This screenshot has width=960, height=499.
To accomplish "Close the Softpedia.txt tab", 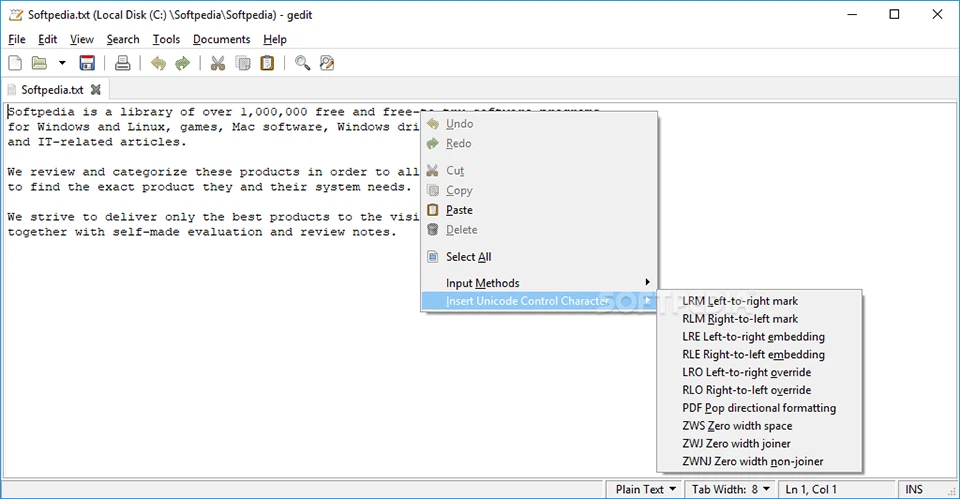I will [96, 90].
